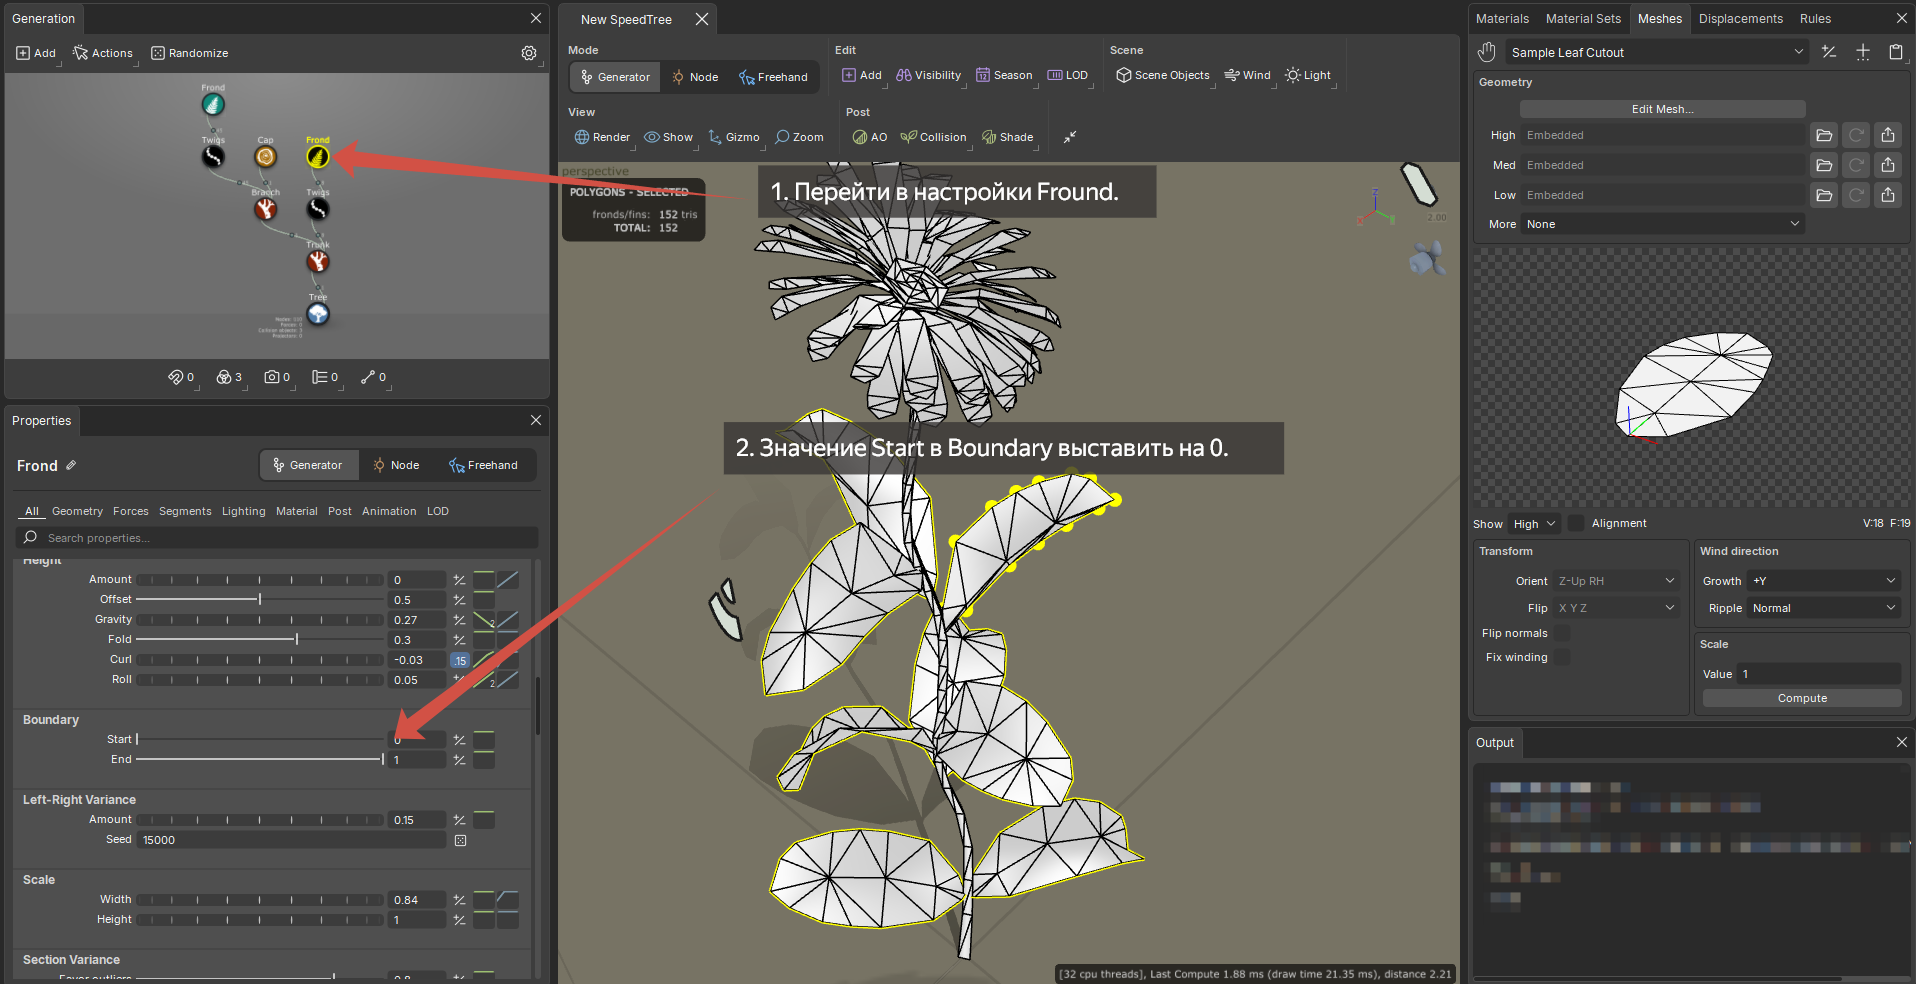Open the Generation panel settings gear
The image size is (1916, 984).
click(x=529, y=53)
